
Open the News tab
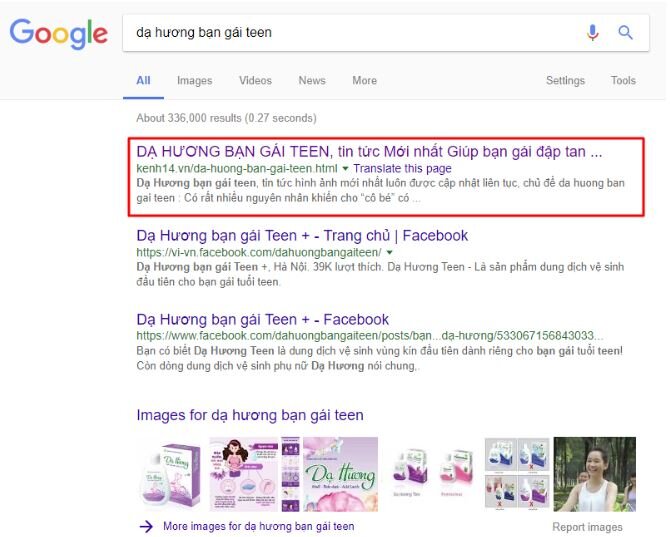pyautogui.click(x=312, y=80)
